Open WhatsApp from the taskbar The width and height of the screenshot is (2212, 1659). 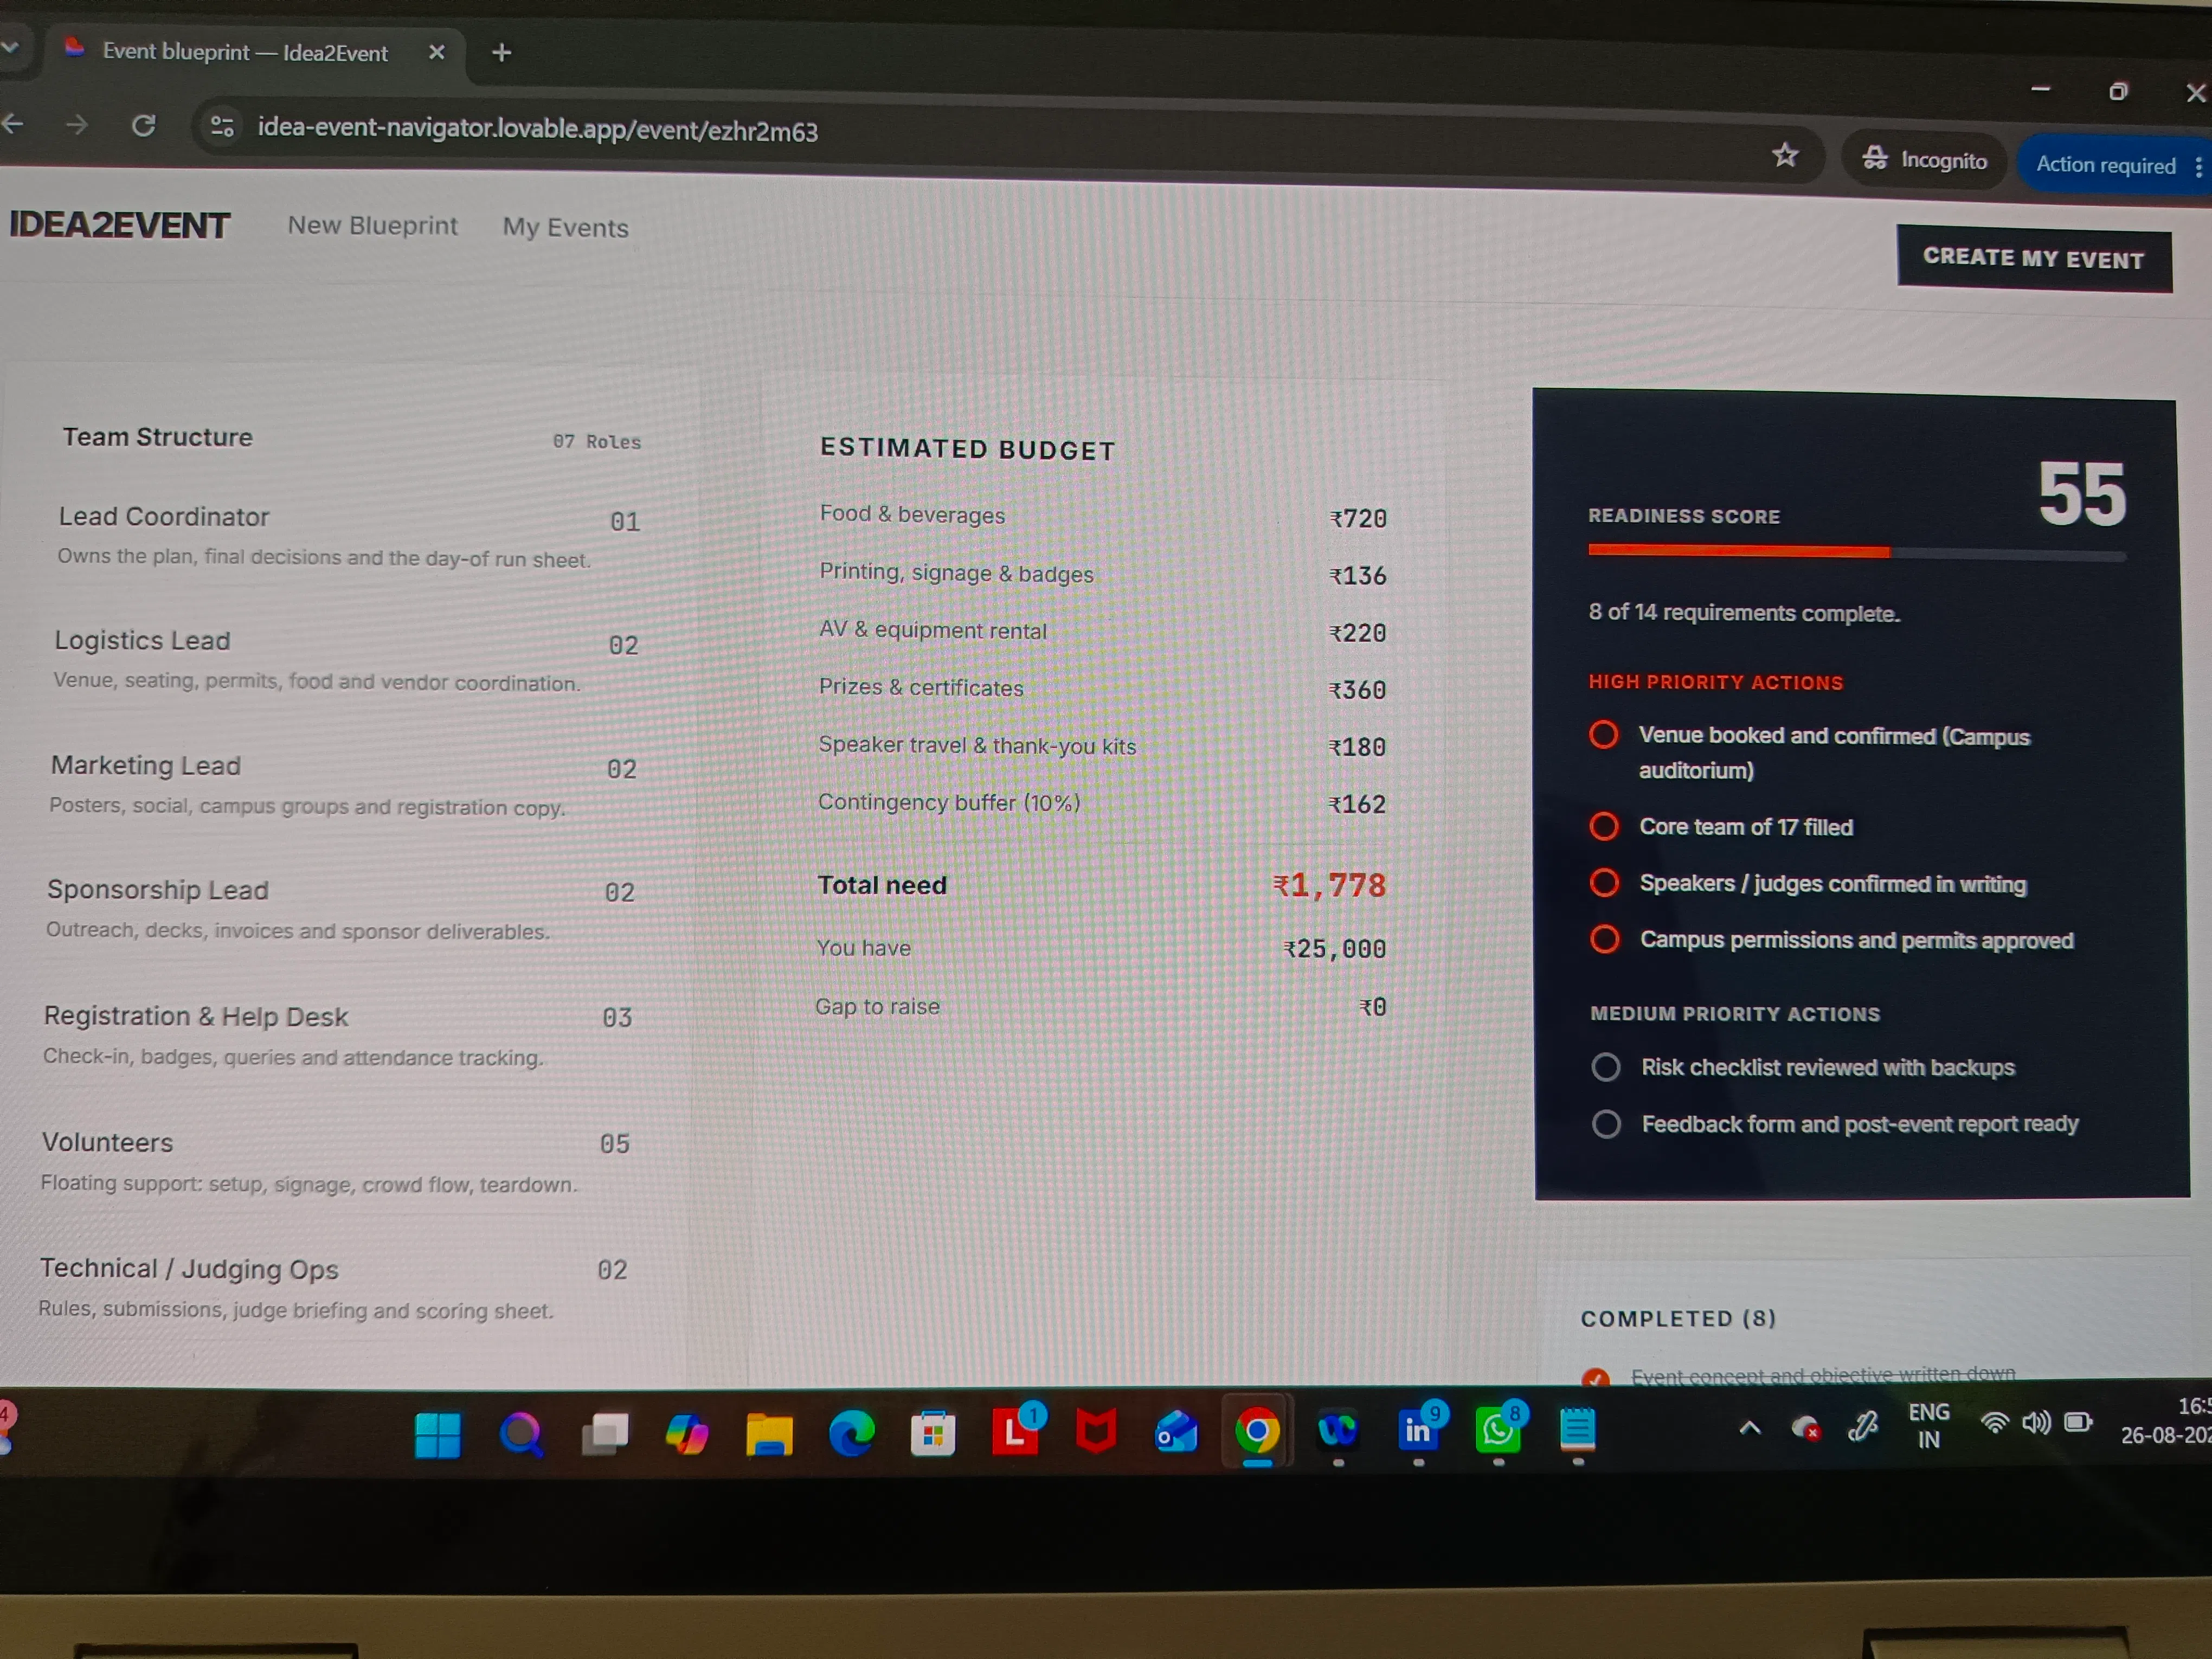[x=1498, y=1430]
